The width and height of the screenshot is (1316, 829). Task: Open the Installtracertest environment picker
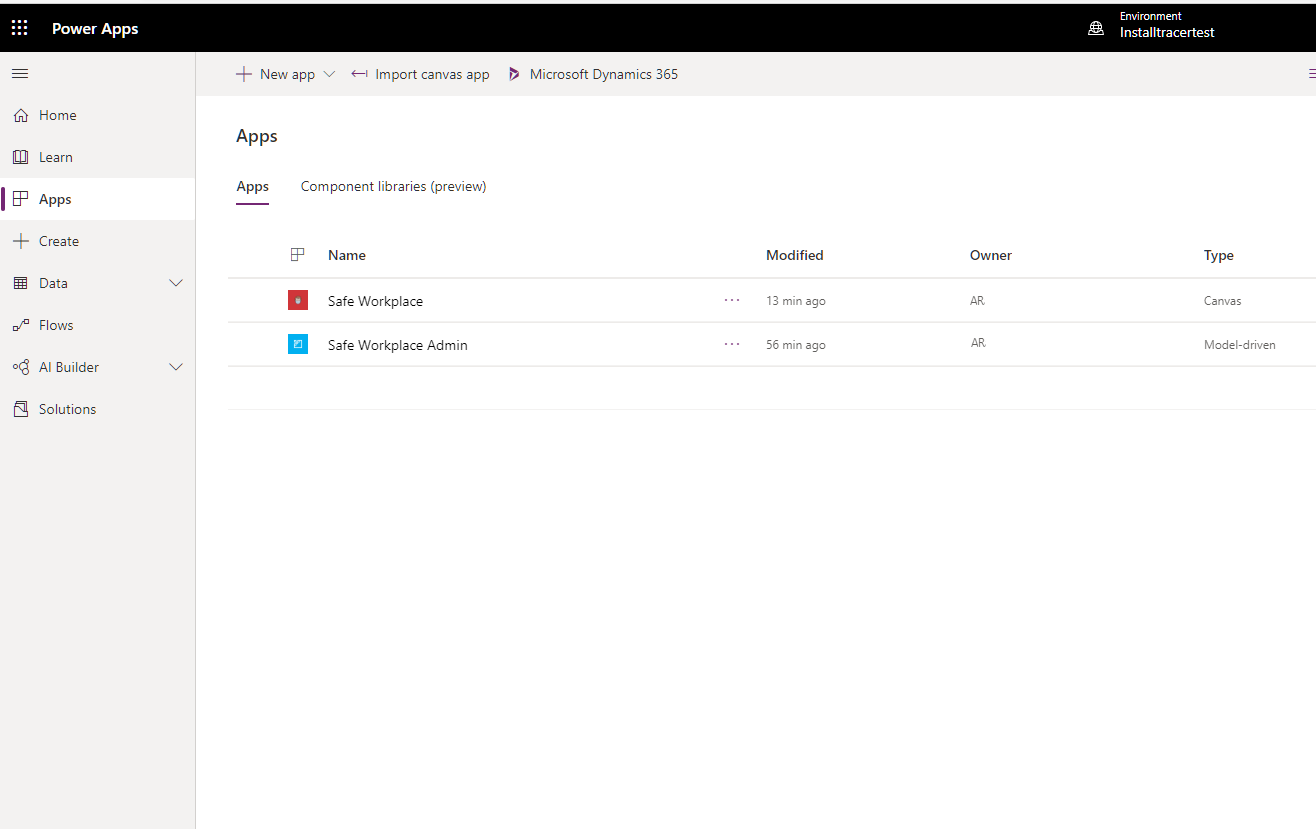1167,32
